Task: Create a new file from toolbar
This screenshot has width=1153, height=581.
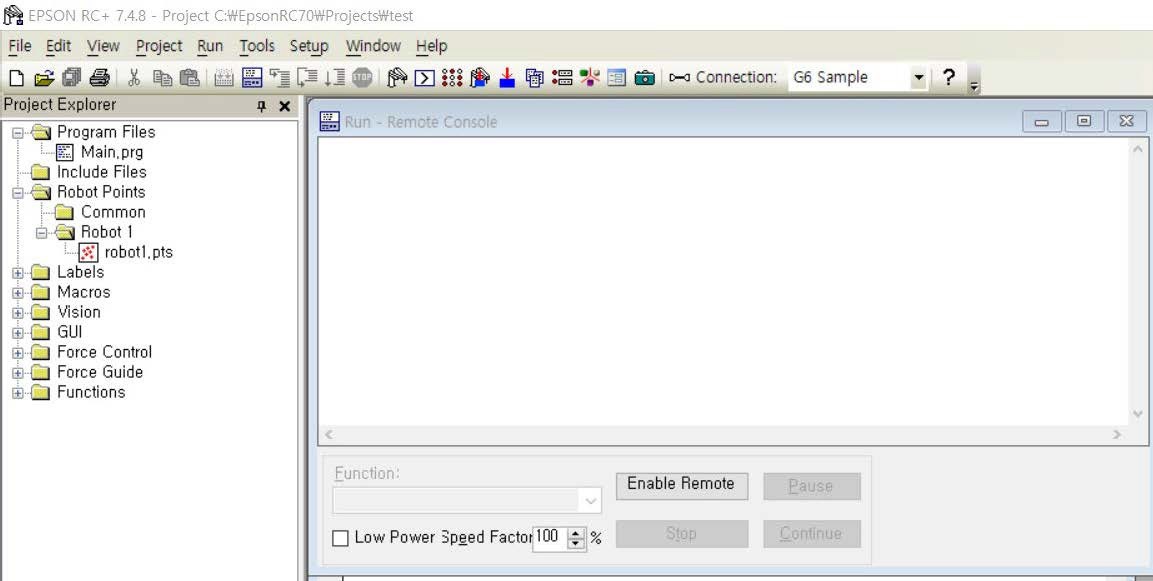Action: tap(16, 77)
